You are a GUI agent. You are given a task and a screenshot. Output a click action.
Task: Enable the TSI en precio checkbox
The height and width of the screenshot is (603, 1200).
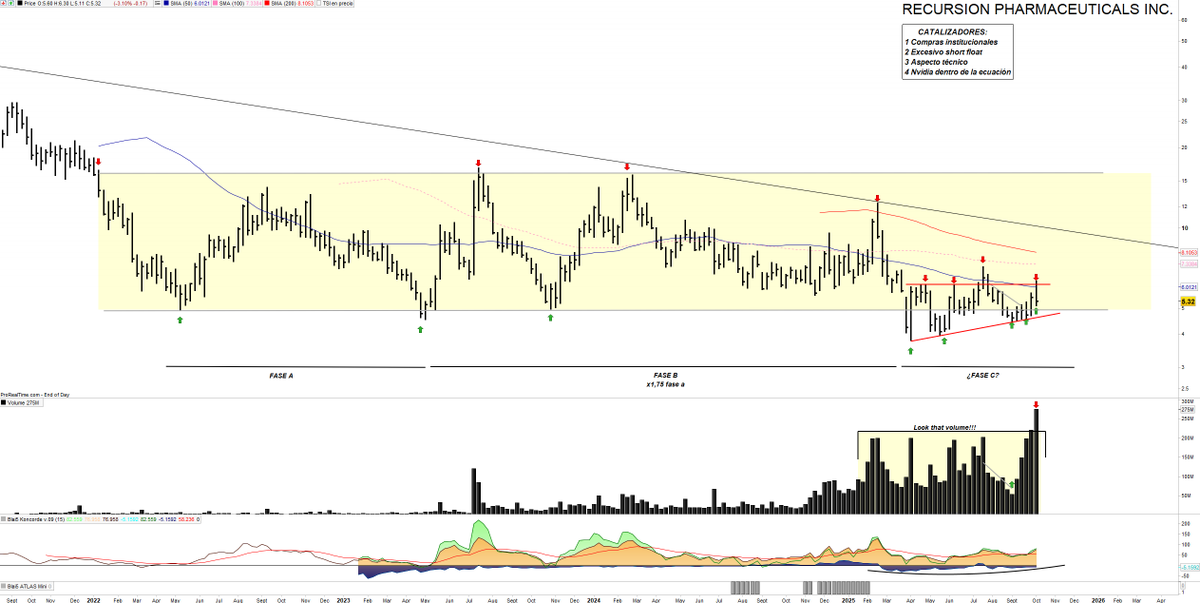point(319,4)
